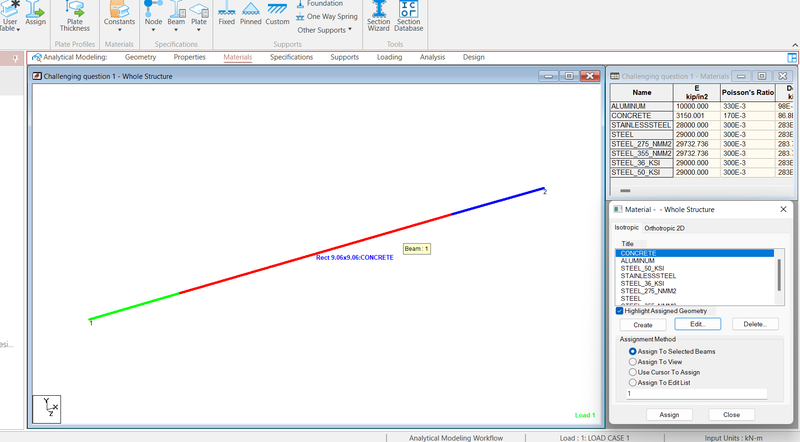Open the User Table dropdown arrow
This screenshot has height=442, width=800.
[x=18, y=30]
